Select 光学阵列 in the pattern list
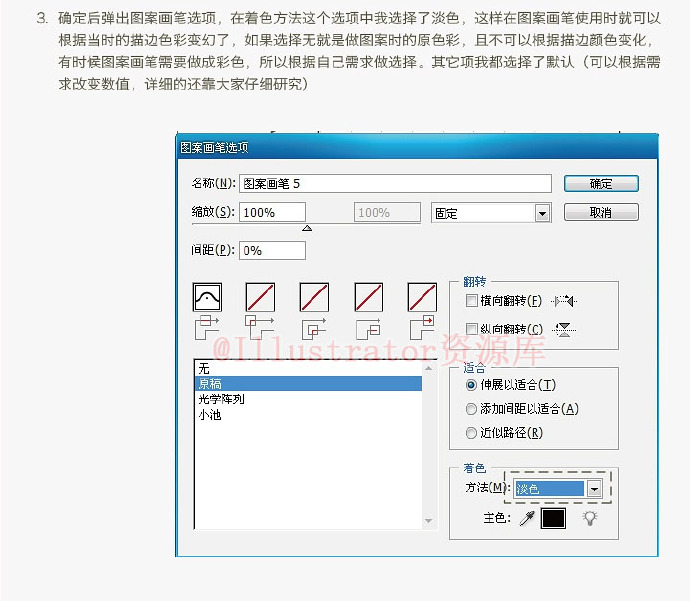690x601 pixels. [x=308, y=399]
